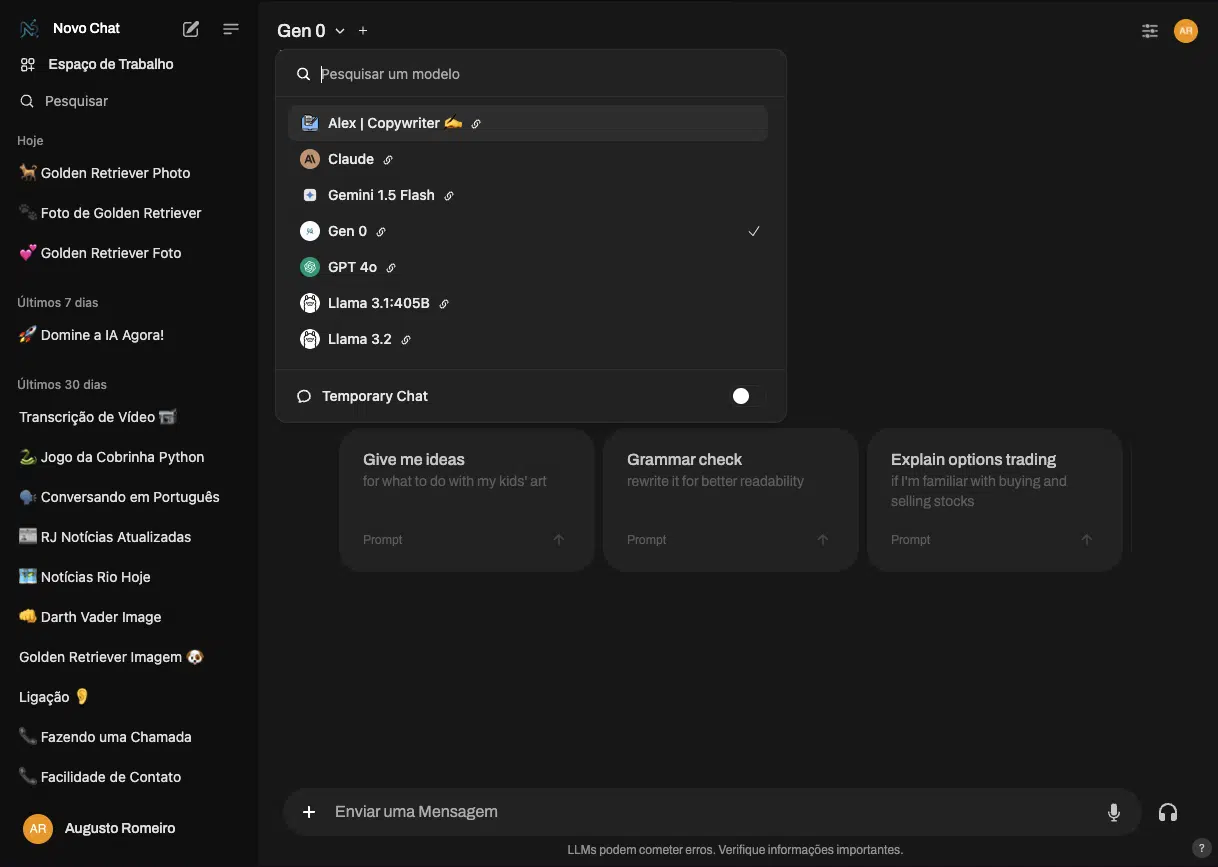Click the link icon beside Gen 0
This screenshot has width=1218, height=867.
(381, 232)
